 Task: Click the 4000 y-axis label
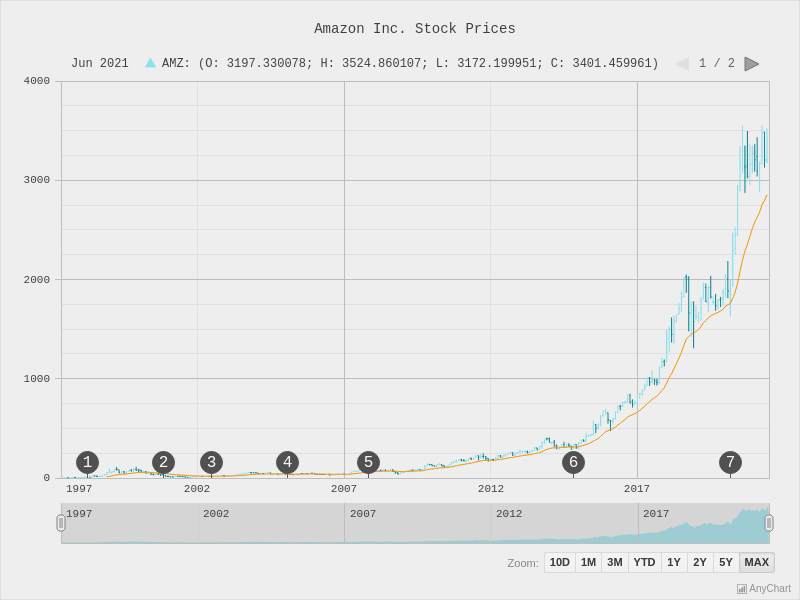pyautogui.click(x=37, y=81)
